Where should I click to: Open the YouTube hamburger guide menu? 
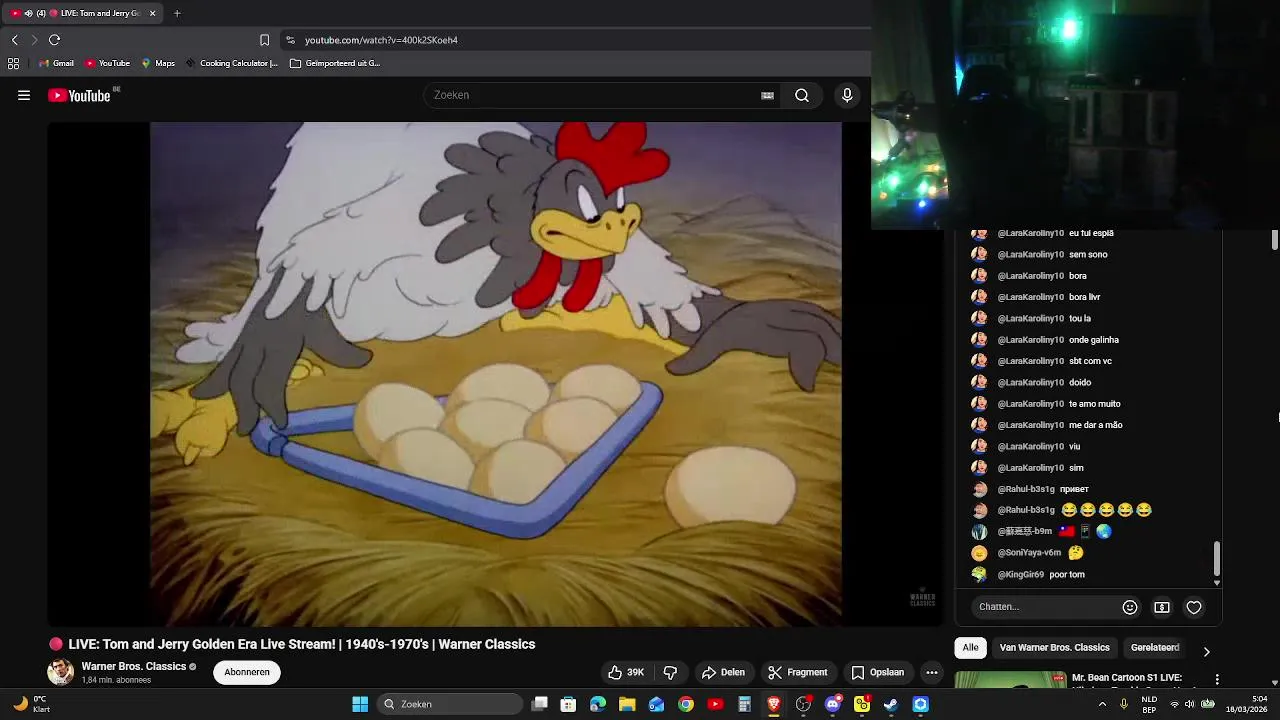click(x=24, y=95)
